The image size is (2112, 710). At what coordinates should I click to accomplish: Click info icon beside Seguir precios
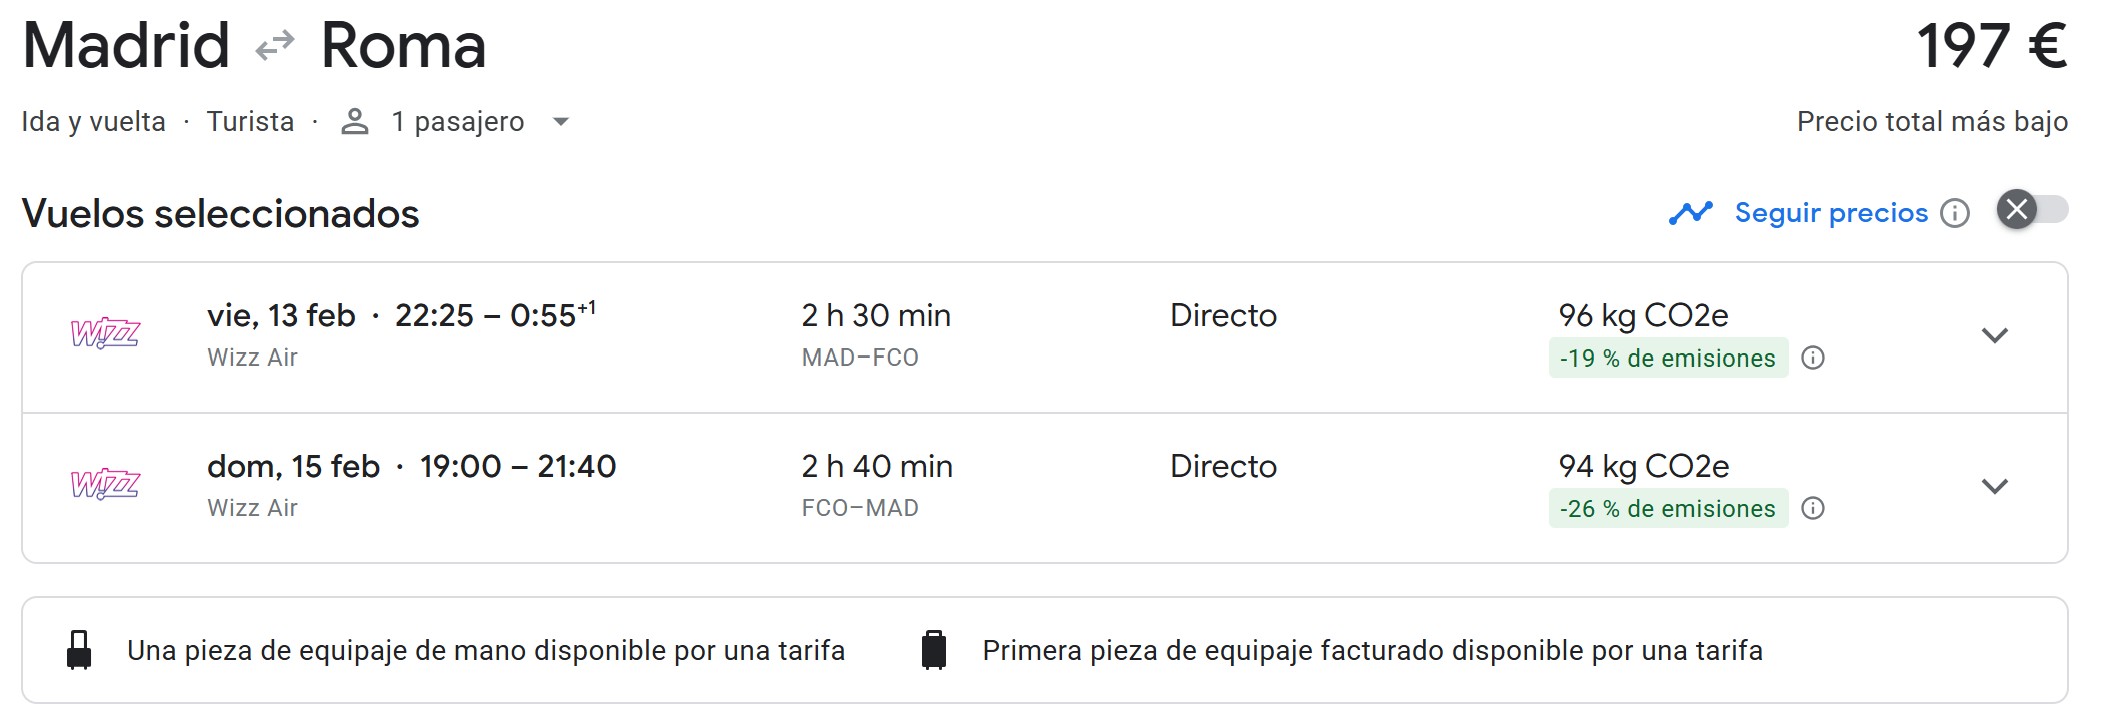pyautogui.click(x=1954, y=213)
